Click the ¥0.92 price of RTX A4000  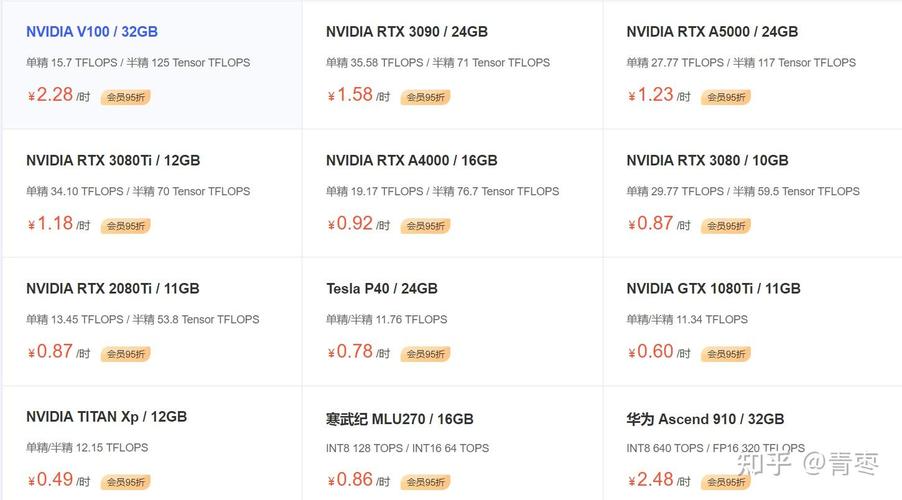point(351,223)
